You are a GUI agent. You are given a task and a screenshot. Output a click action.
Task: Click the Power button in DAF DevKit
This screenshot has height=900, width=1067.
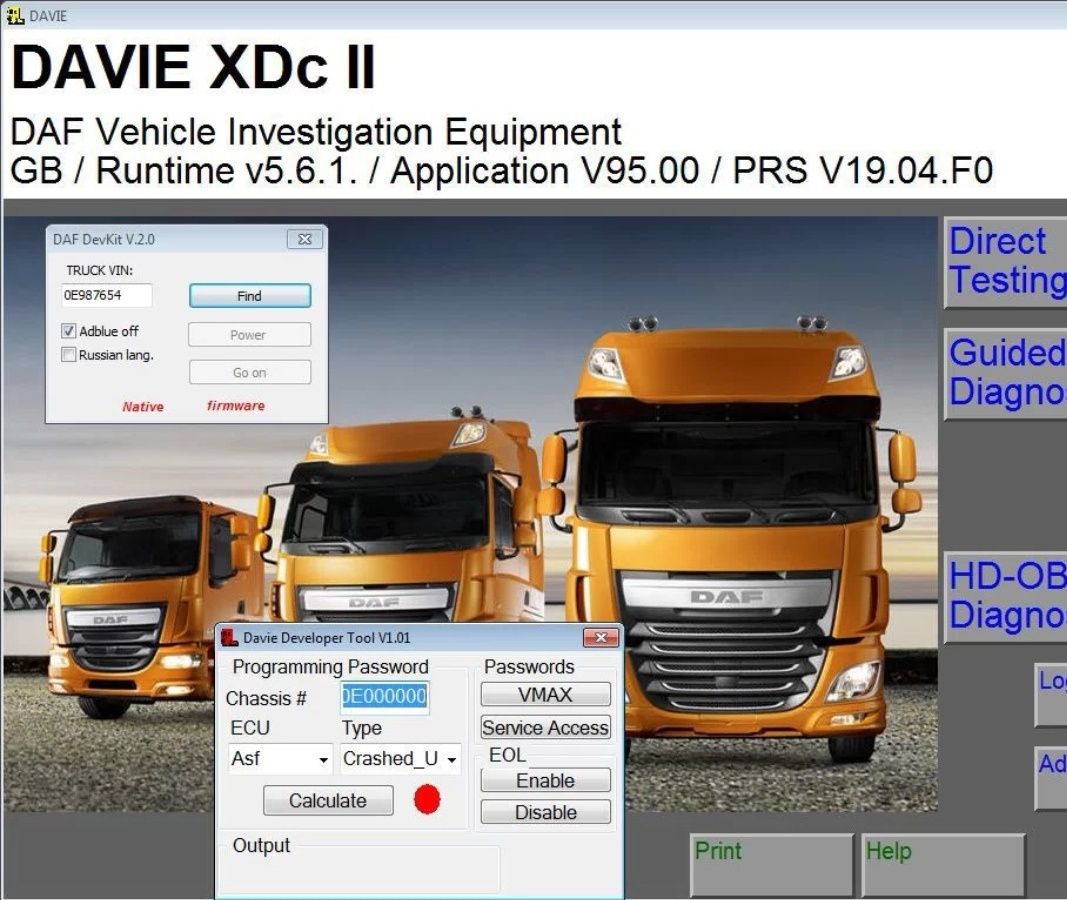250,335
